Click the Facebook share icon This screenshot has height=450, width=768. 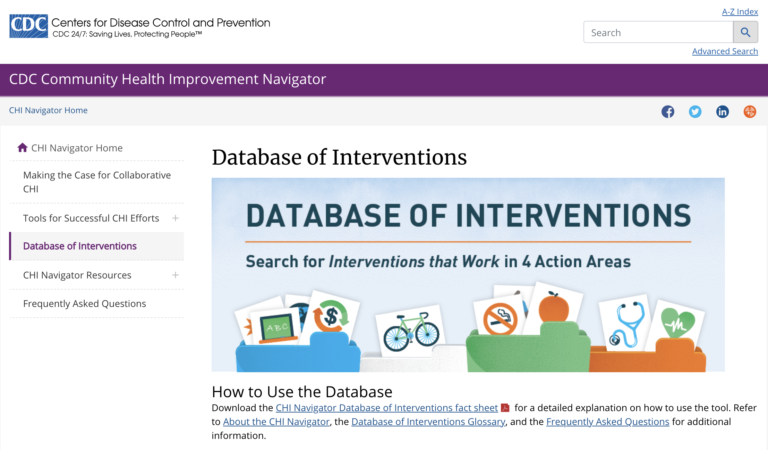pyautogui.click(x=668, y=111)
